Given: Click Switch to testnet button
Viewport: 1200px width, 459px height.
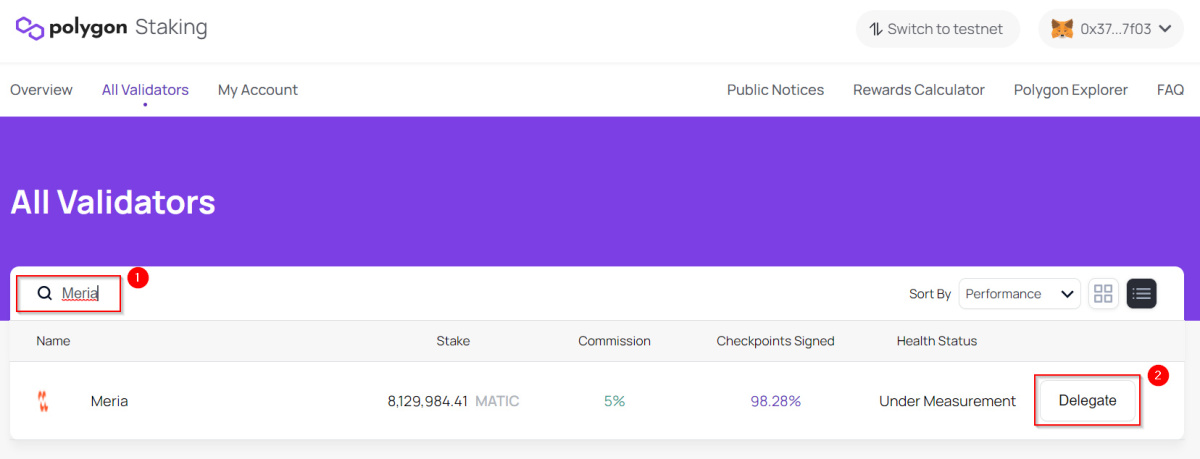Looking at the screenshot, I should [937, 29].
